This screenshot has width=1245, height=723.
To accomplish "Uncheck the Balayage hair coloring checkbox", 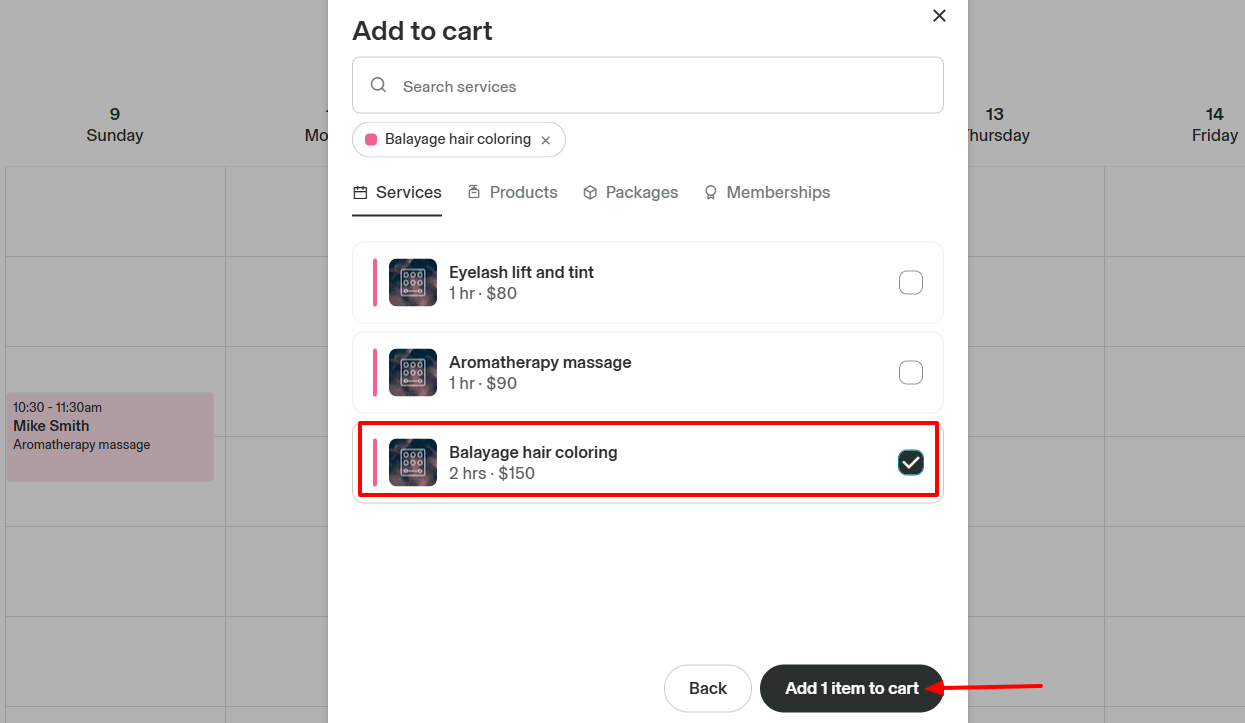I will tap(911, 462).
